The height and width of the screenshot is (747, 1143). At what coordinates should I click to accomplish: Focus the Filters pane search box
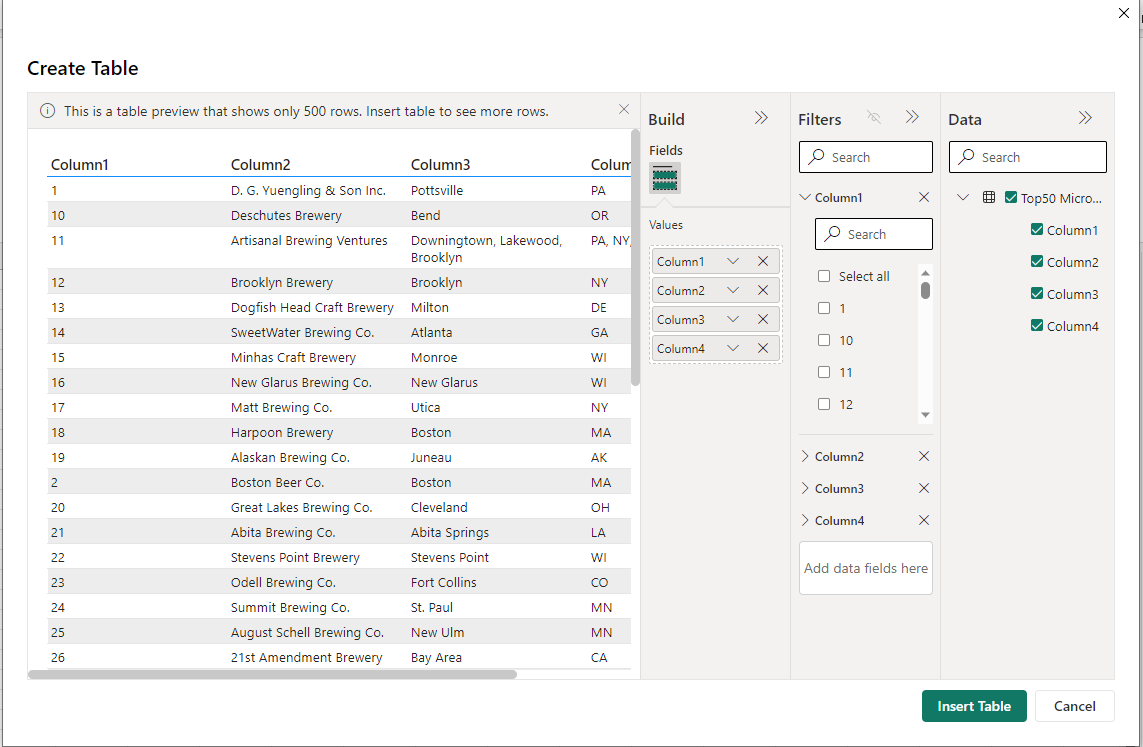[x=865, y=157]
